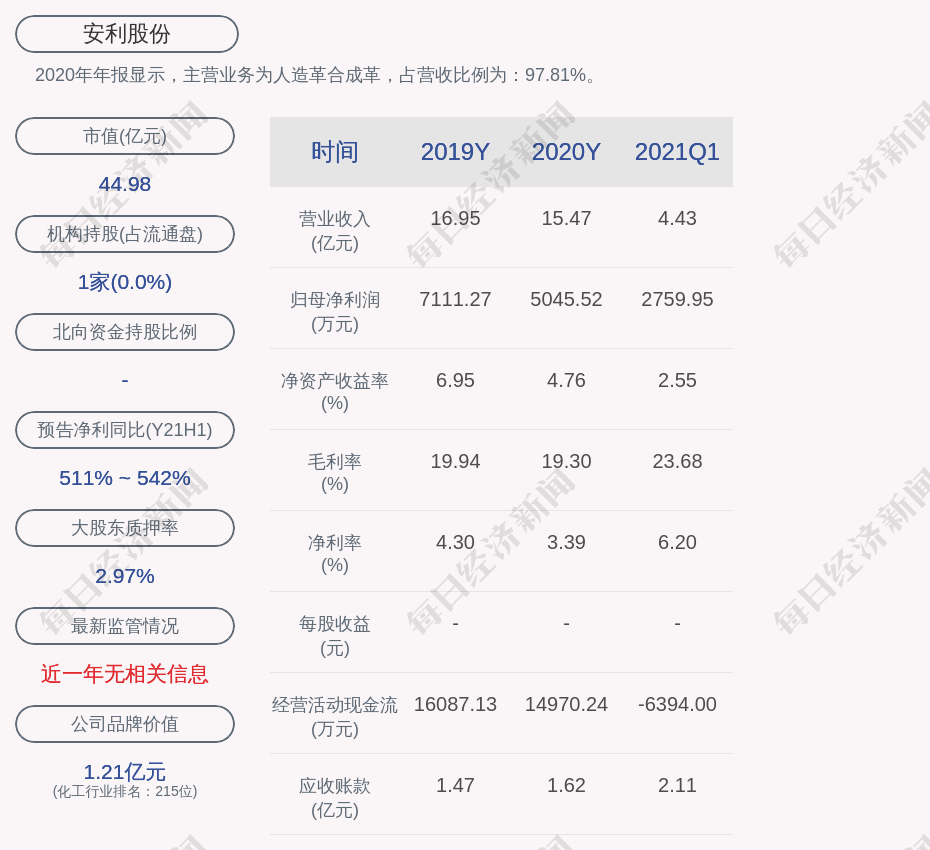Select the 2019Y column header

(x=455, y=152)
